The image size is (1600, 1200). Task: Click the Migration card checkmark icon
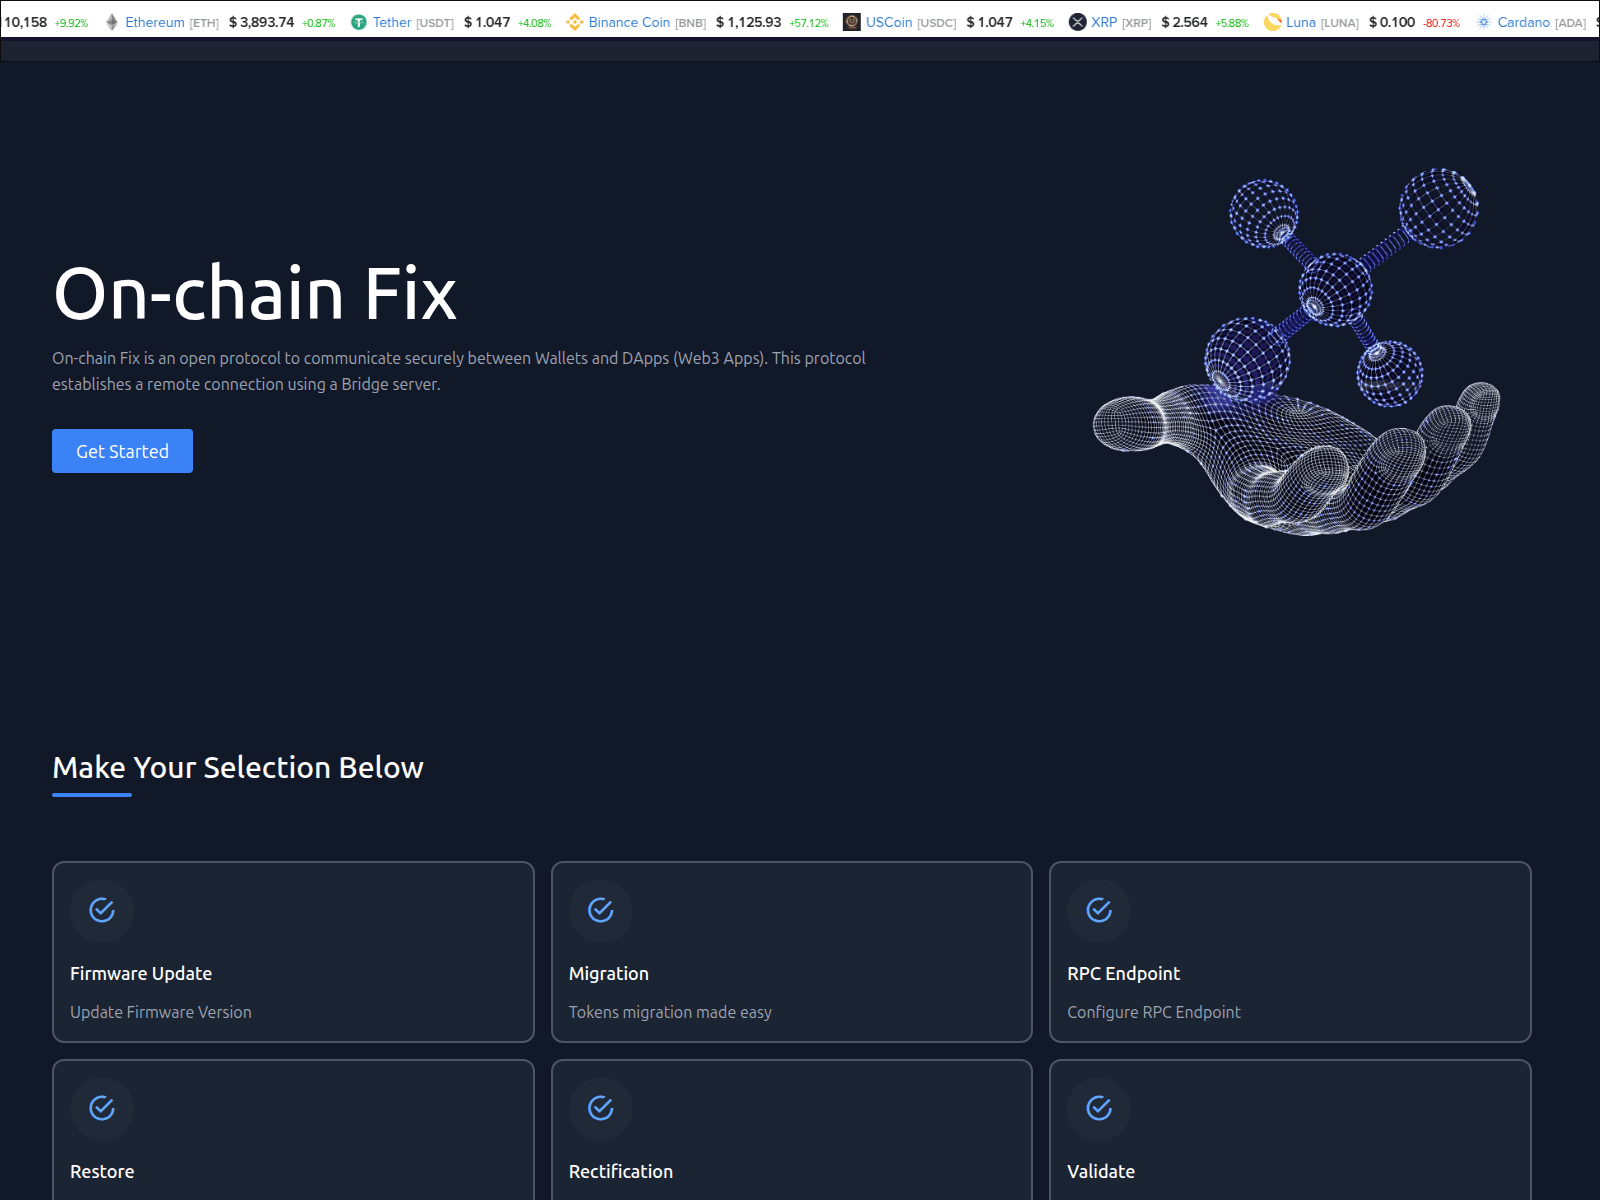pos(601,910)
